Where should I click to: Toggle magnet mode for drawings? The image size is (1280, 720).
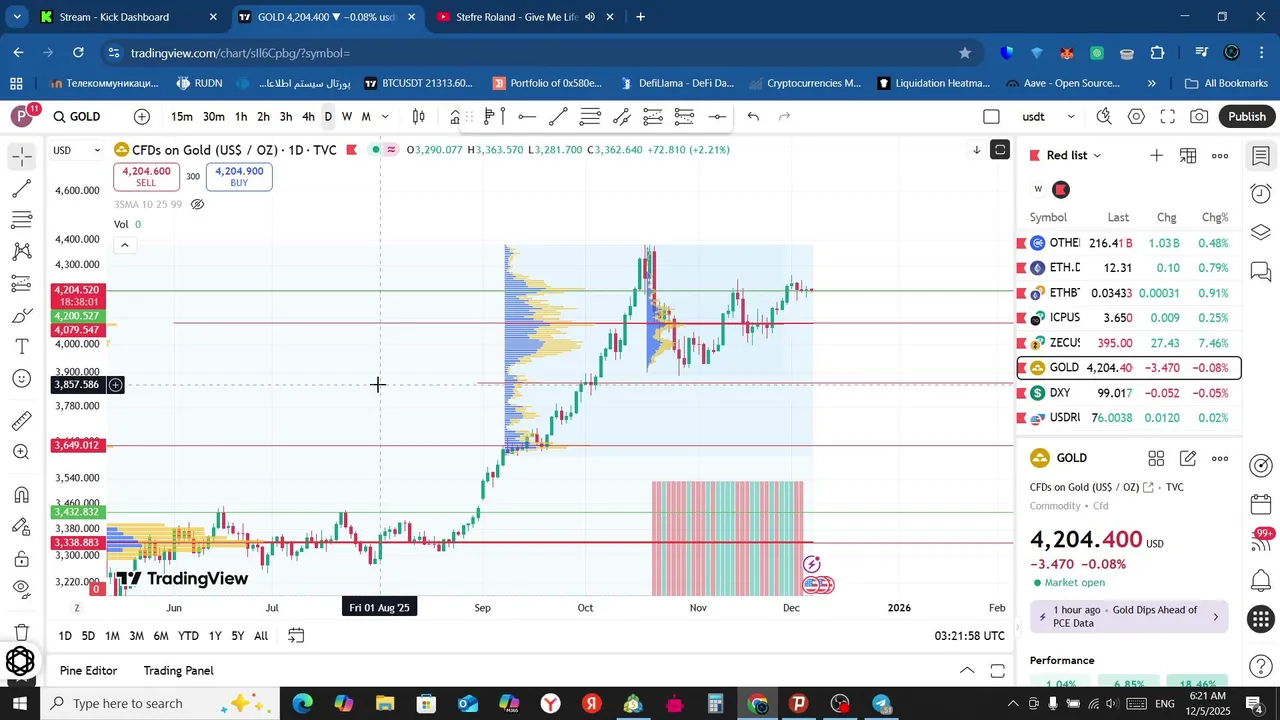pos(22,495)
